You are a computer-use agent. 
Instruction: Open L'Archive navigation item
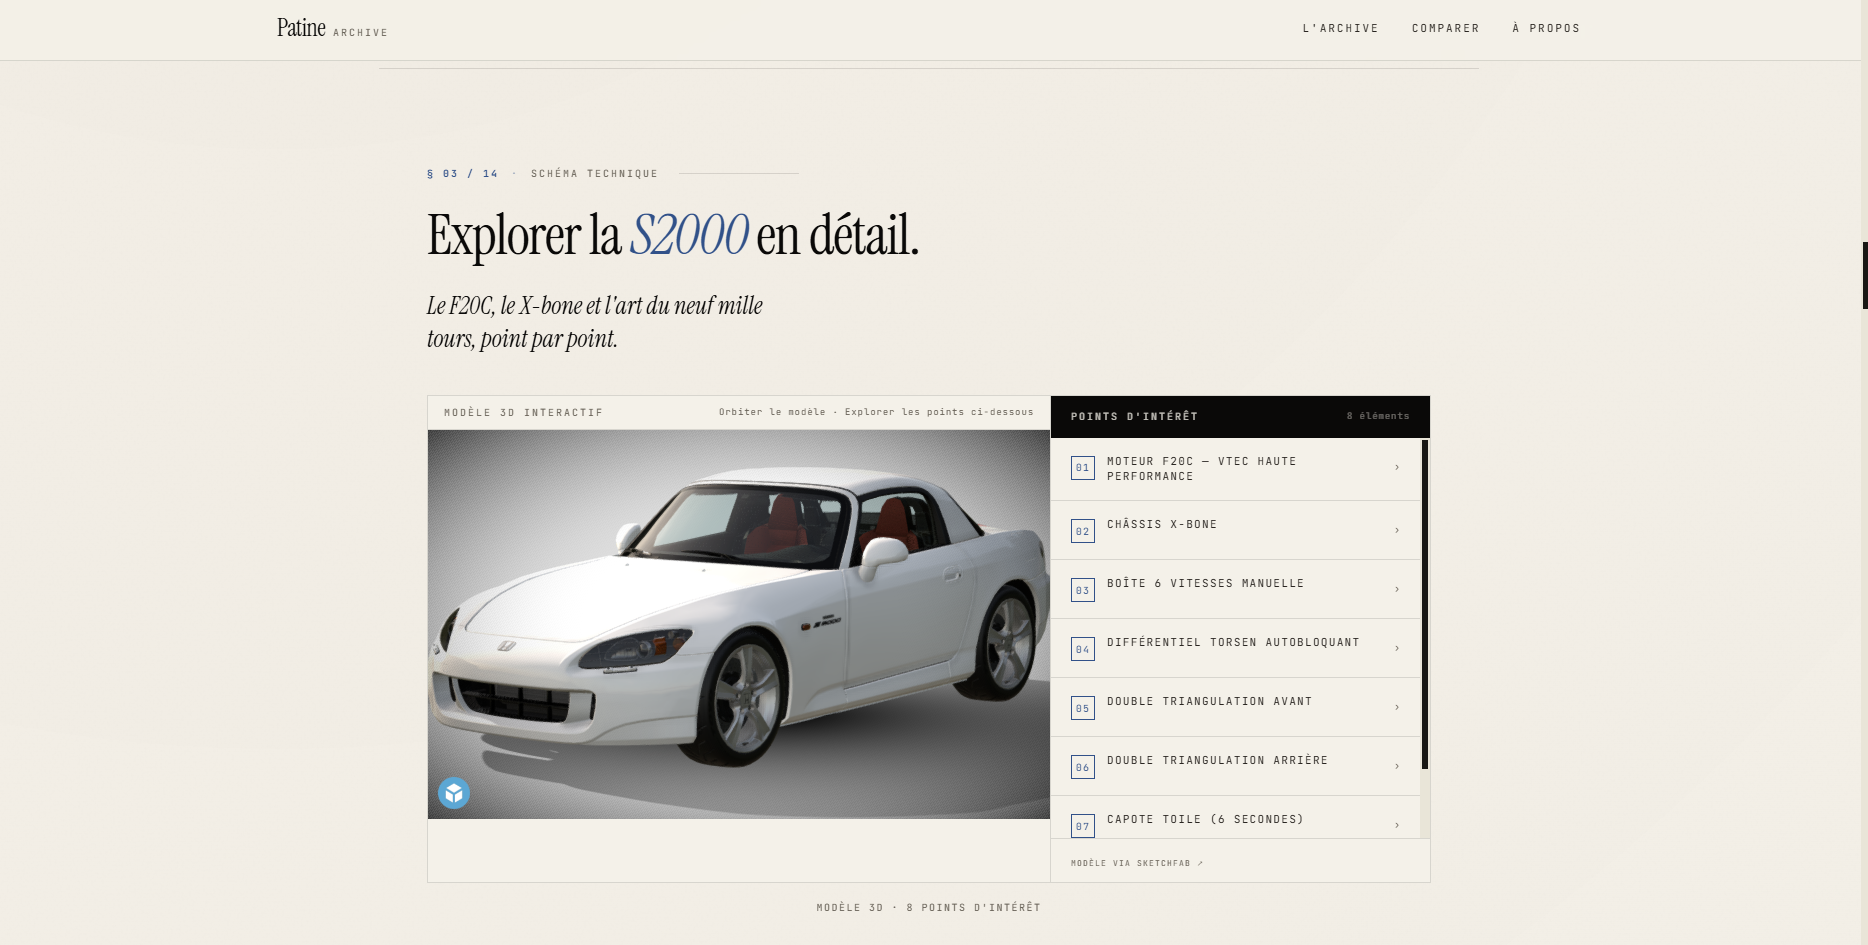tap(1340, 28)
